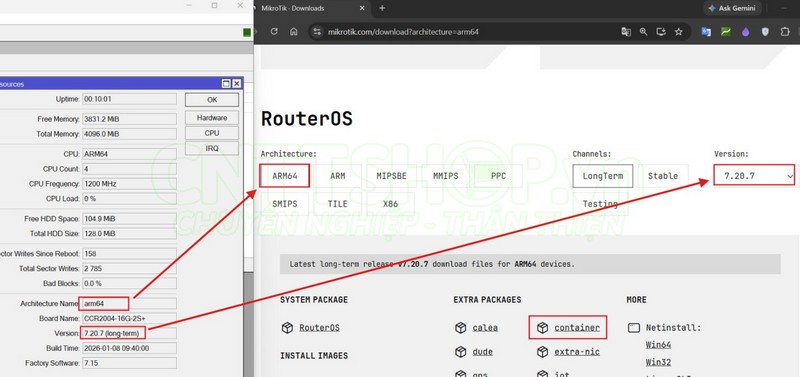Click the CPU Count value field
This screenshot has width=800, height=377.
pyautogui.click(x=129, y=169)
